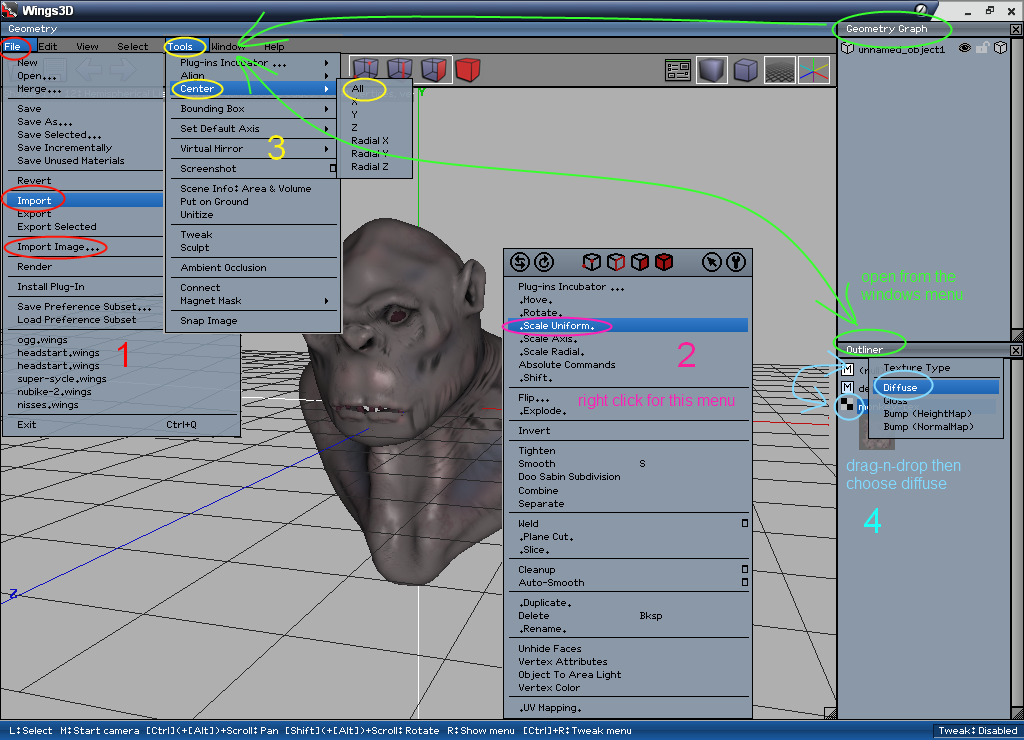Open Weld options box

(x=744, y=523)
